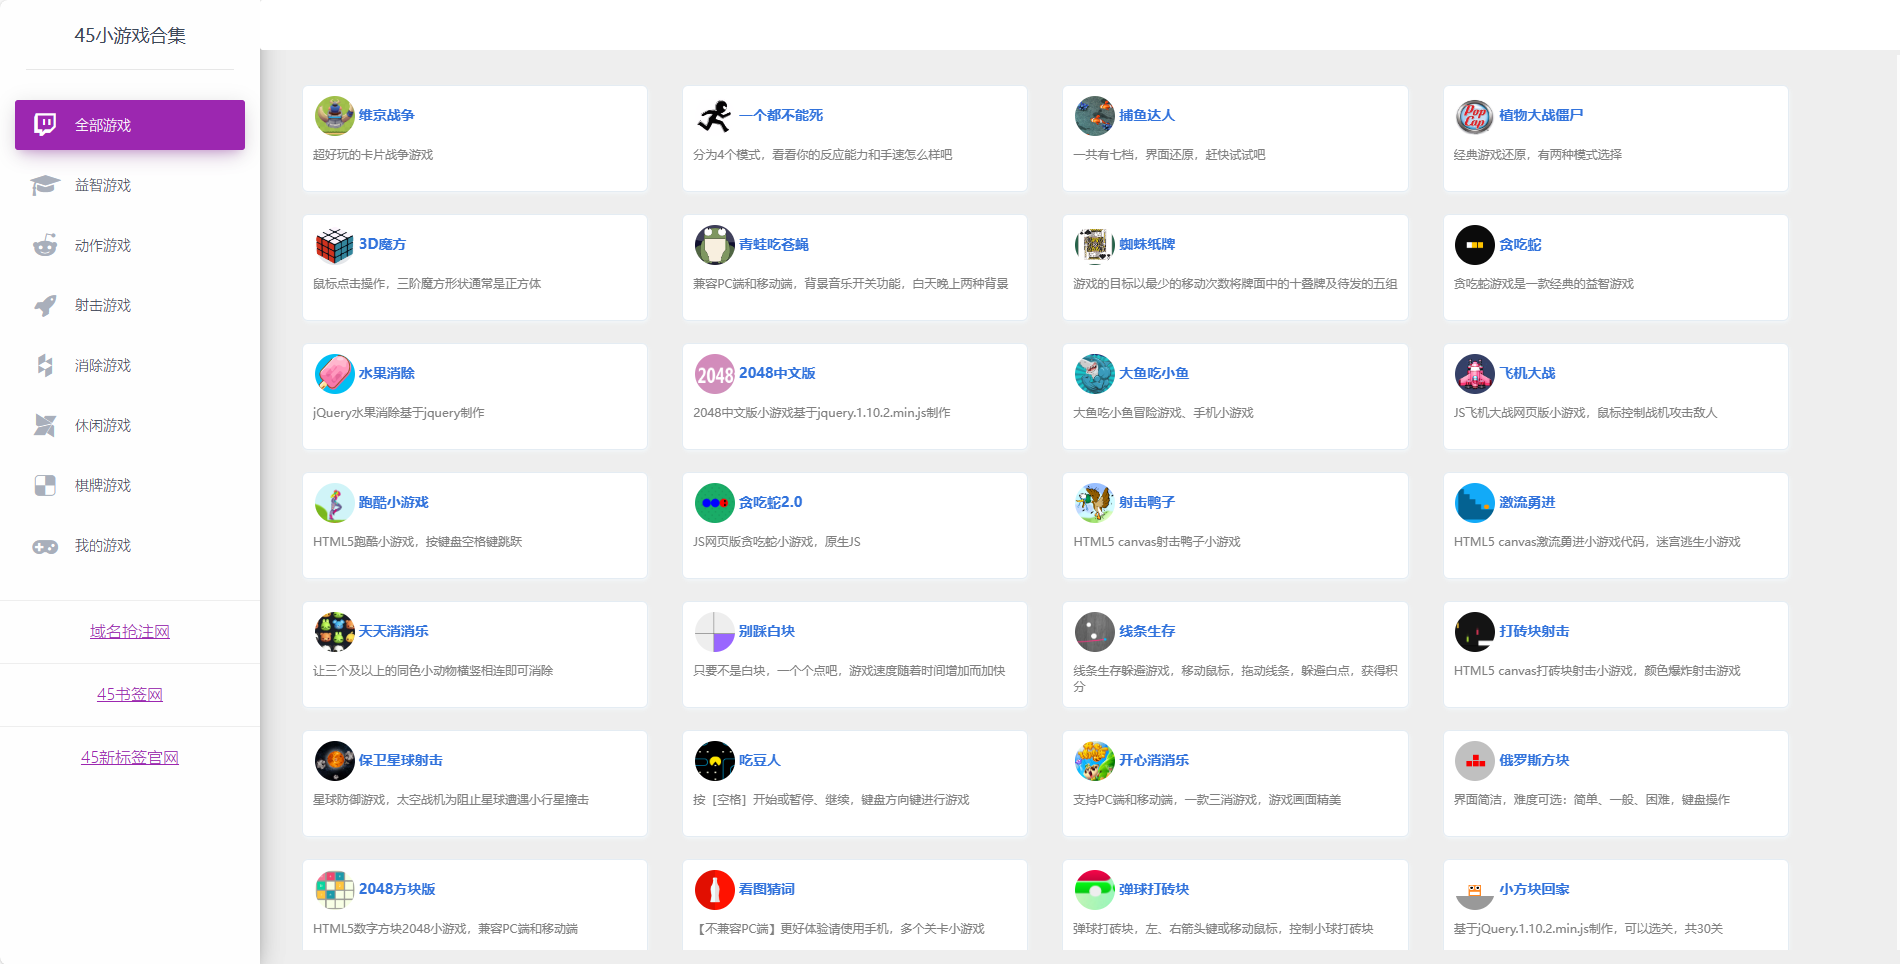
Task: Open the 益智游戏 category
Action: 103,185
